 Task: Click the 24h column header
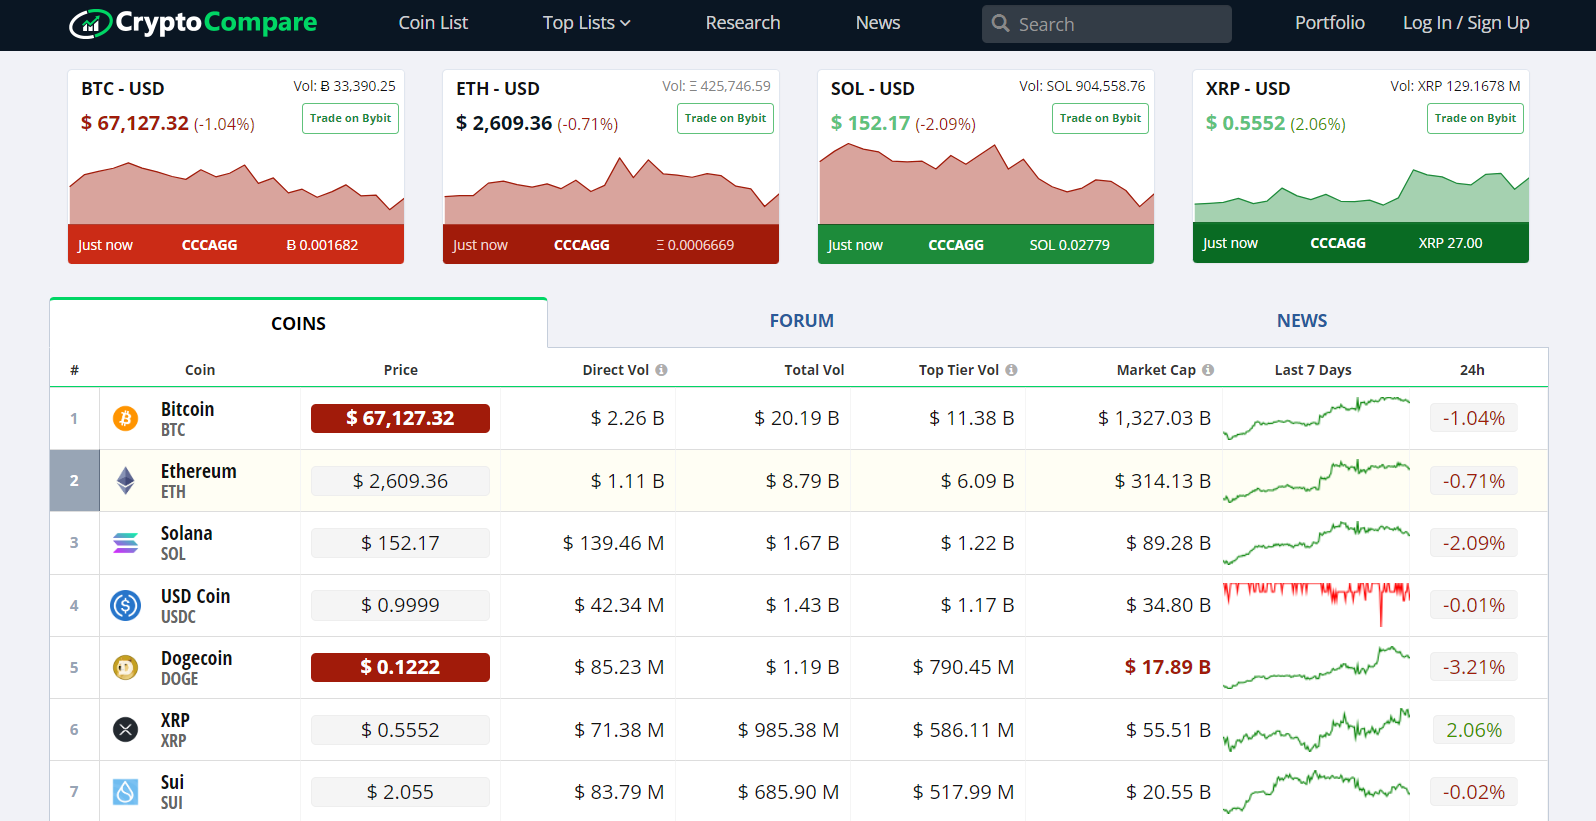[x=1472, y=370]
